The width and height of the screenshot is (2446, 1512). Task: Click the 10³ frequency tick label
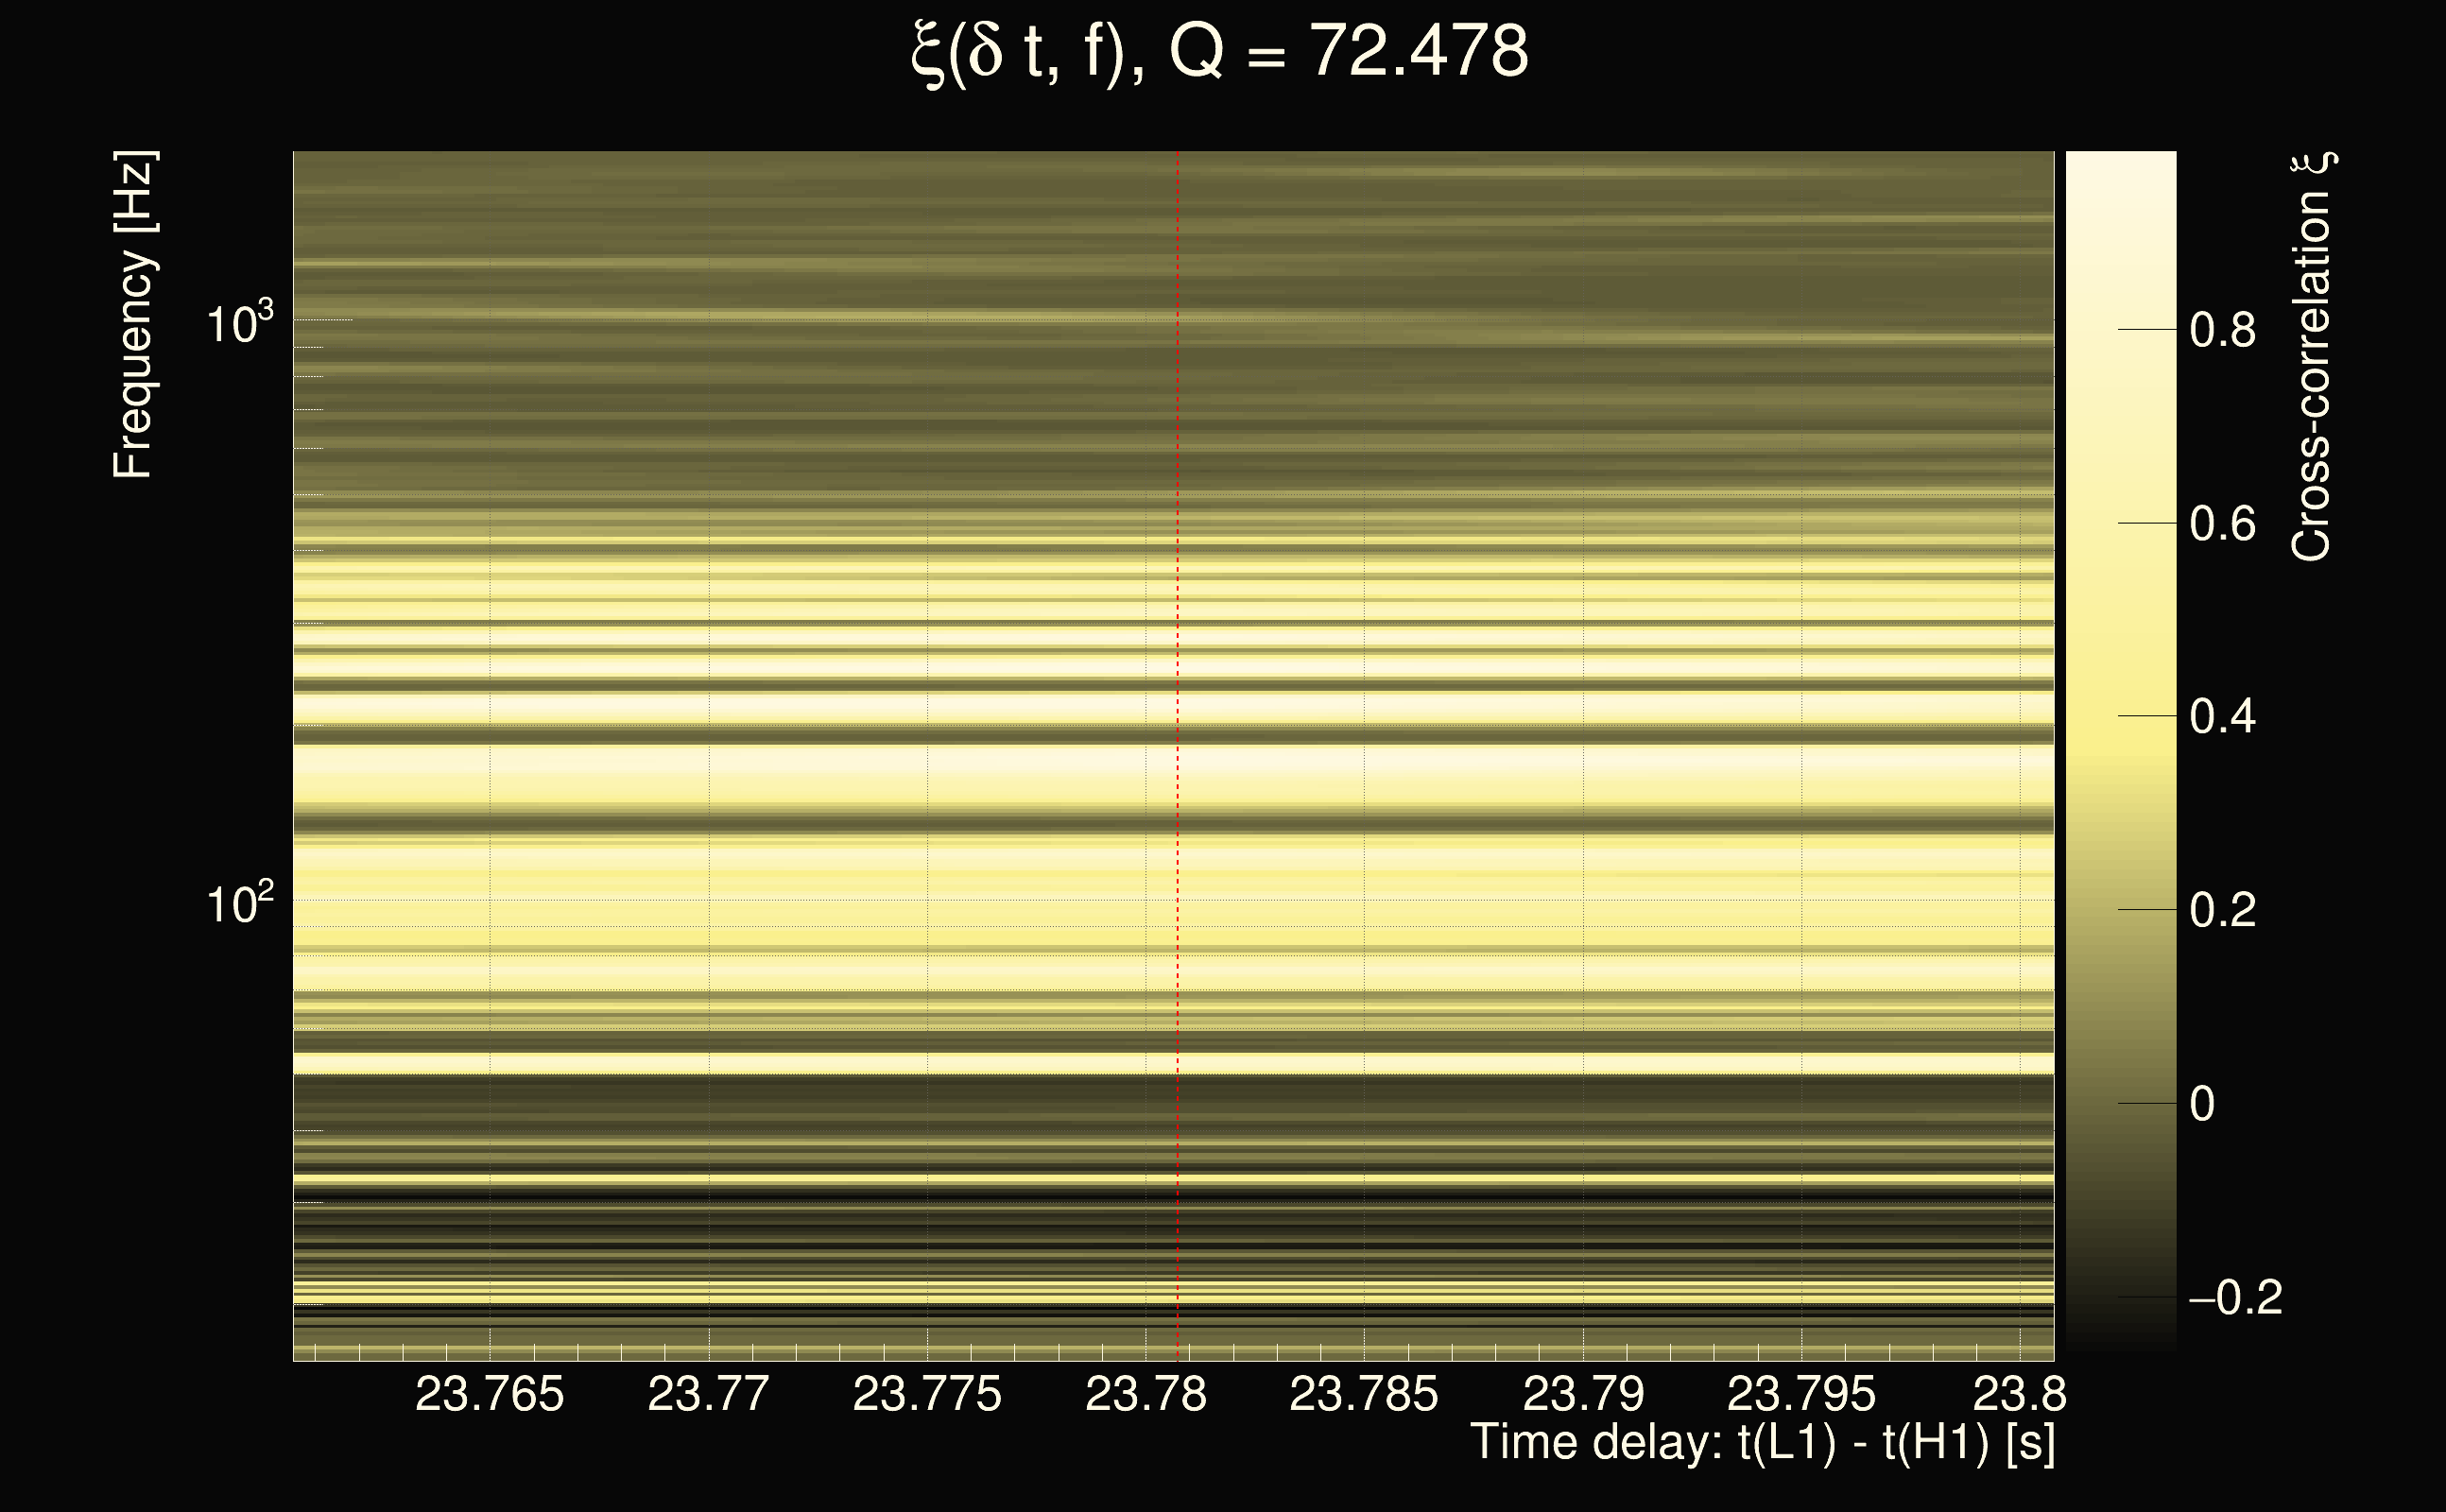pyautogui.click(x=239, y=324)
